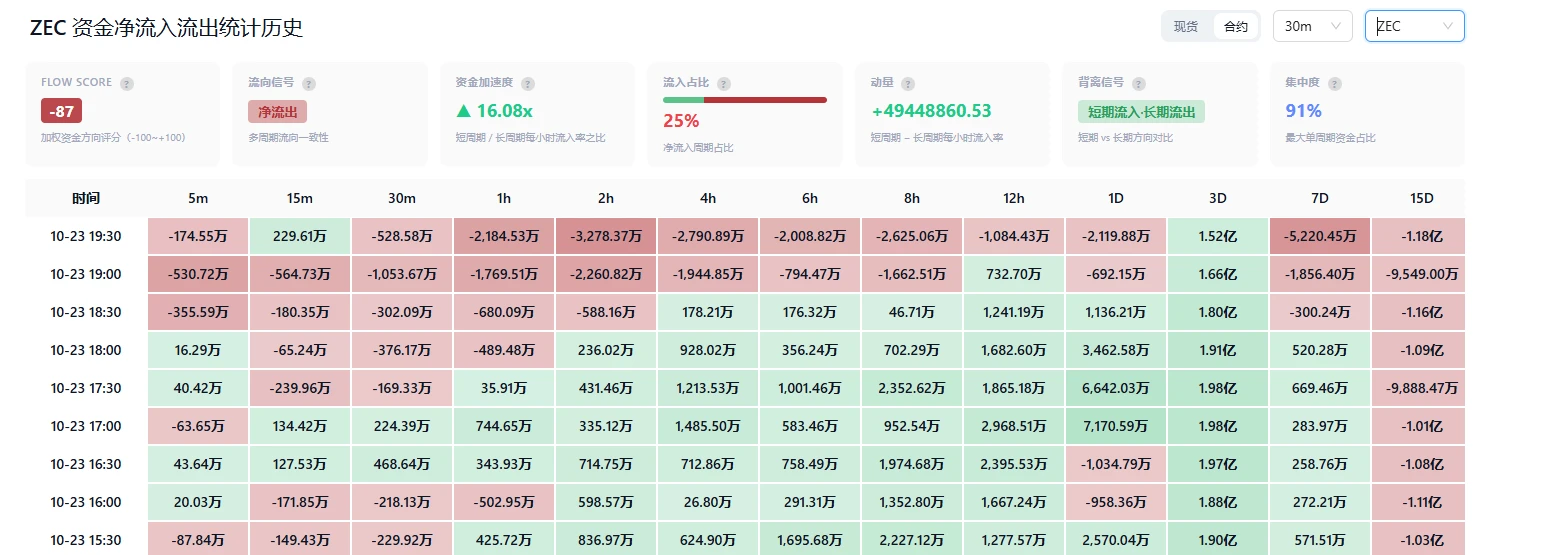The height and width of the screenshot is (555, 1557).
Task: Select the 10-23 15:30 time row label
Action: 86,540
